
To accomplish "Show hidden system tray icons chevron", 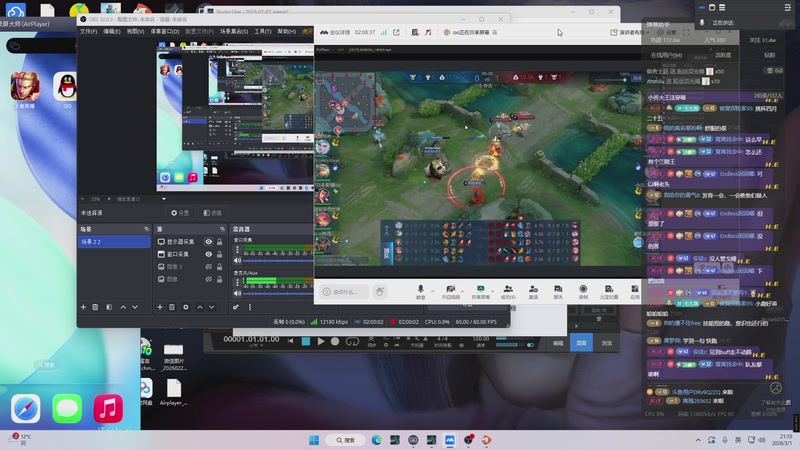I will click(x=698, y=440).
